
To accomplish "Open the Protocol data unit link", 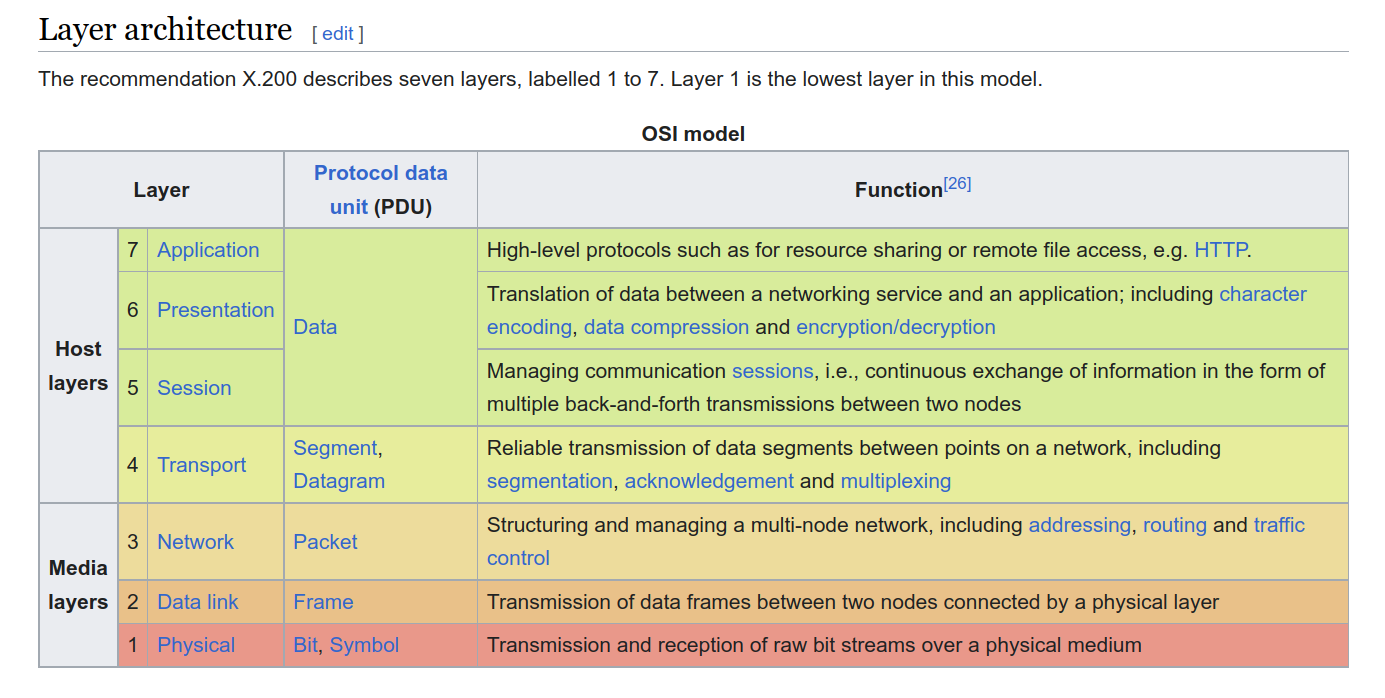I will tap(380, 190).
